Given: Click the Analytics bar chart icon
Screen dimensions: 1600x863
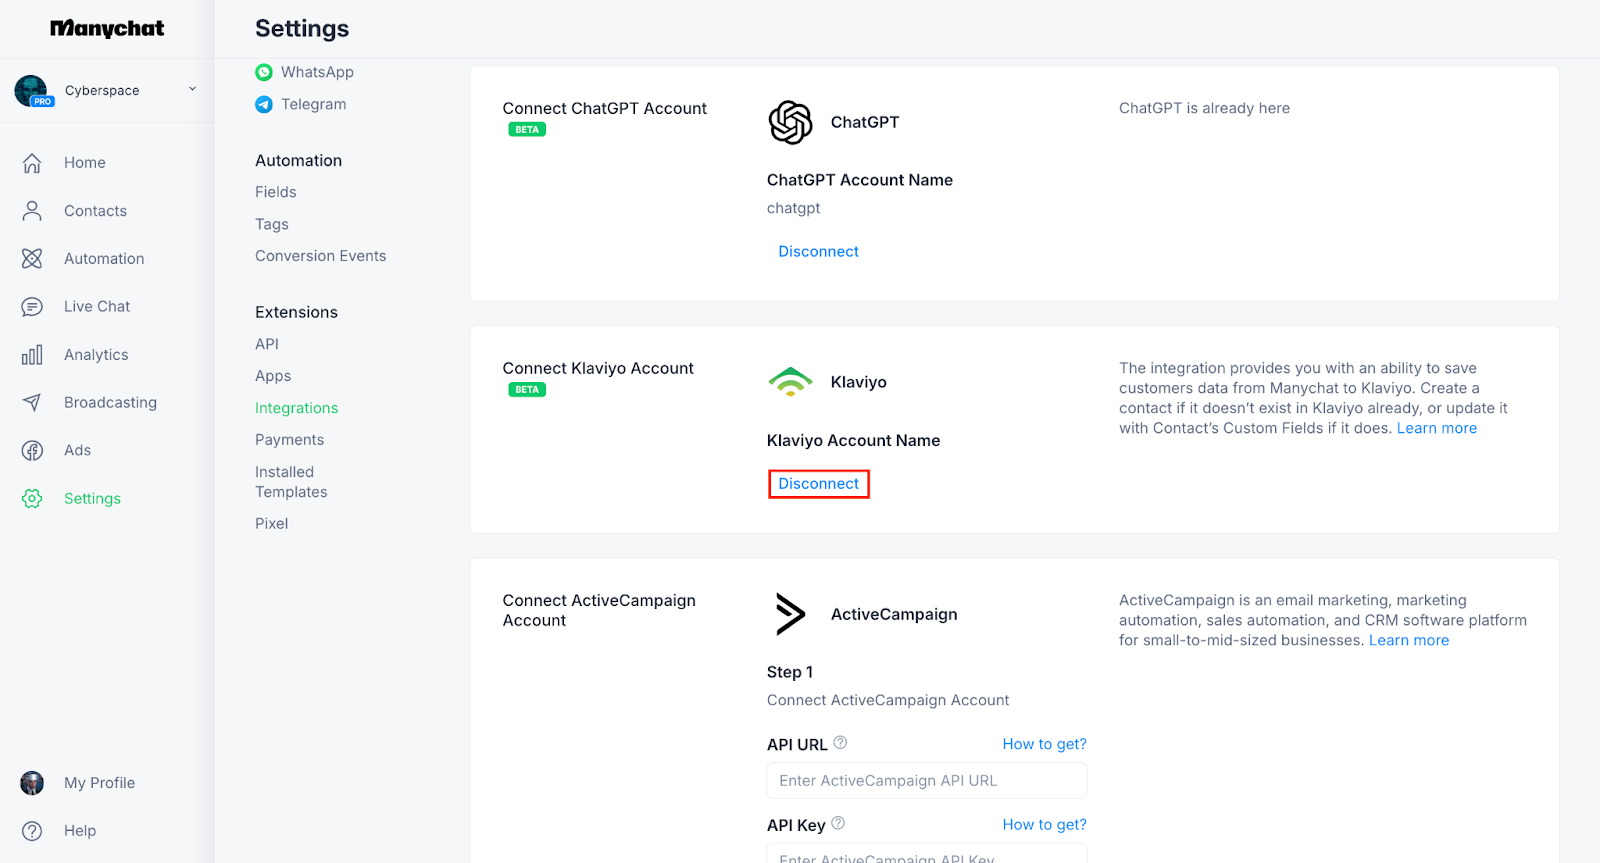Looking at the screenshot, I should (32, 355).
